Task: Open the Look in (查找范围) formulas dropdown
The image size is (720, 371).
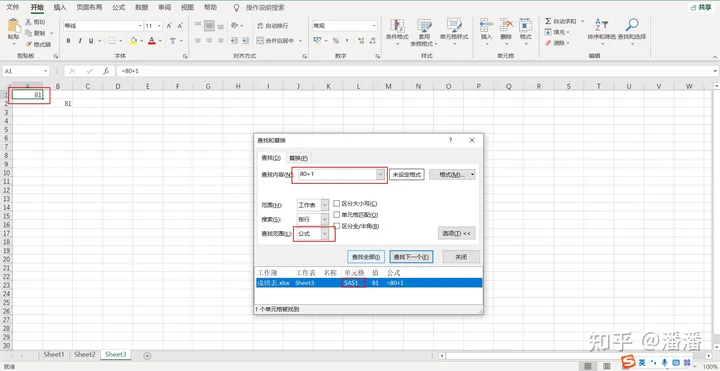Action: 325,234
